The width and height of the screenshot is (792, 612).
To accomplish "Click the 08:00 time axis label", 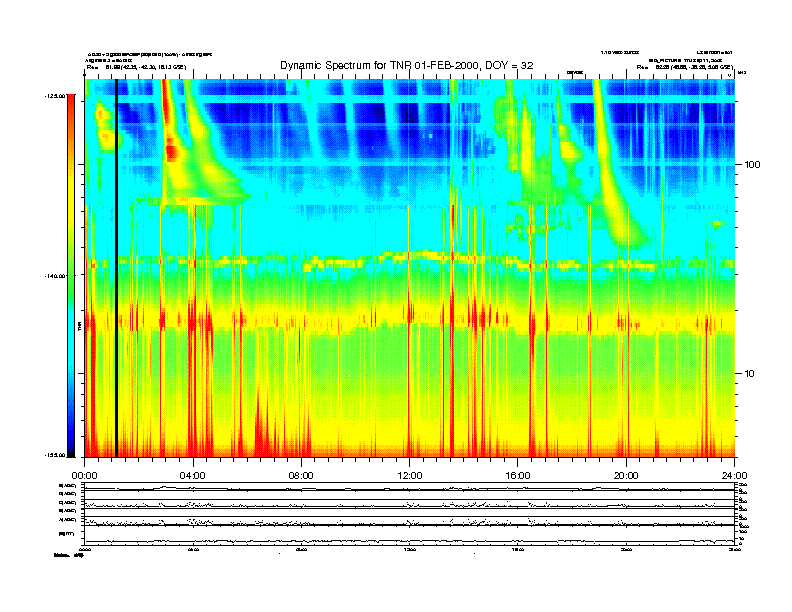I will (301, 476).
